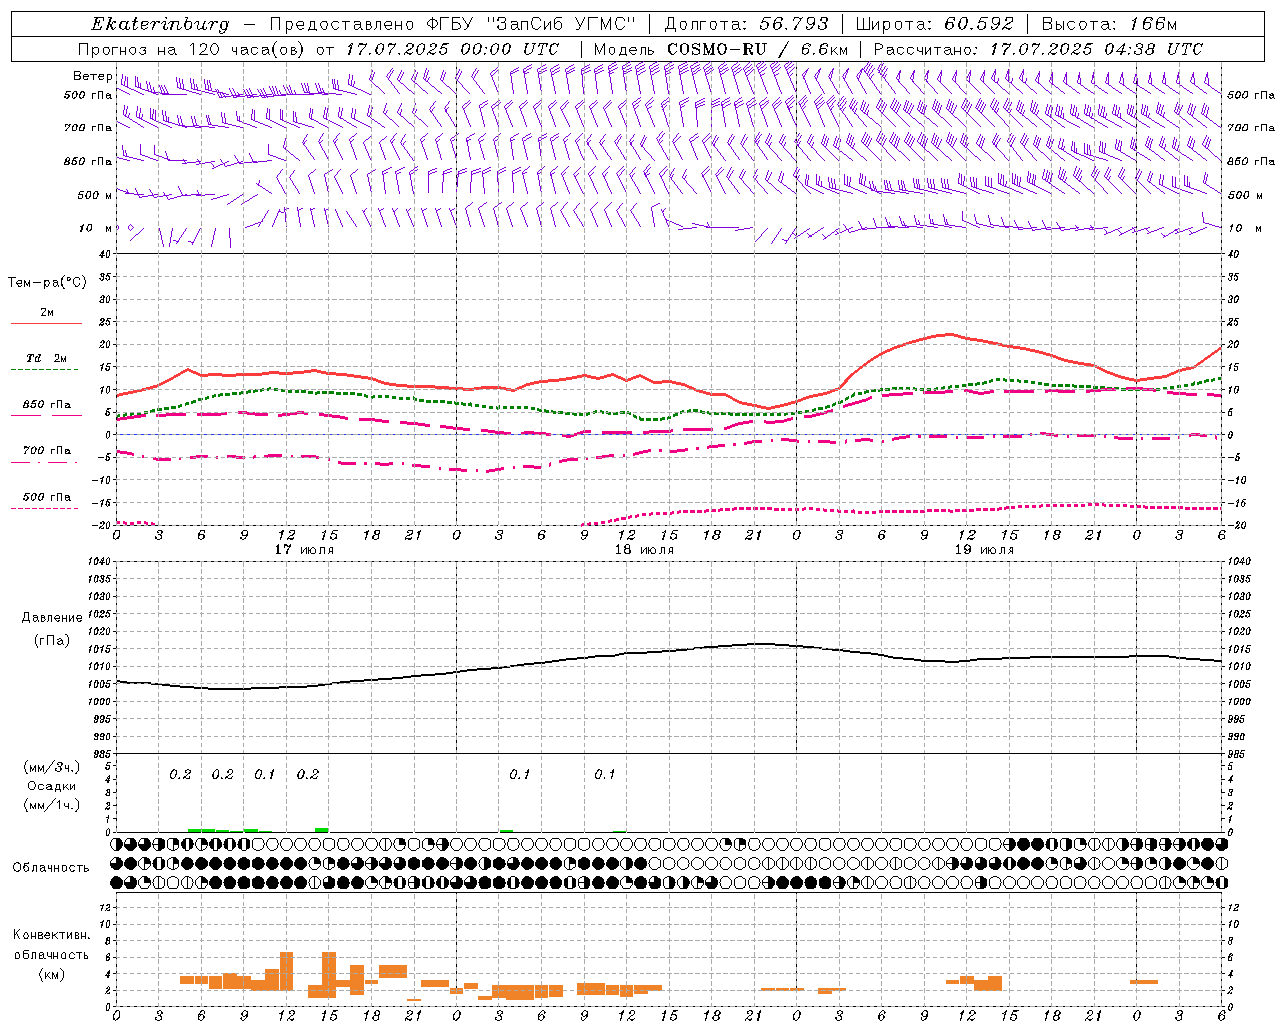Click the (гПа) unit under Давление
Screen dimensions: 1280x1024
(52, 640)
